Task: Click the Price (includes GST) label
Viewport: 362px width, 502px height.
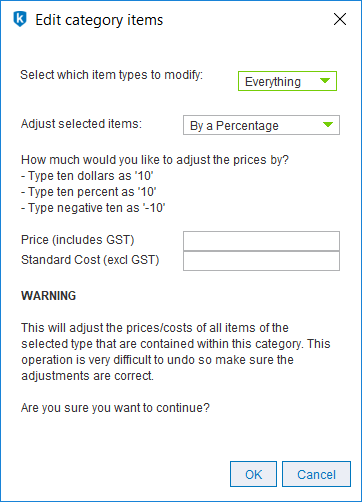Action: [78, 240]
